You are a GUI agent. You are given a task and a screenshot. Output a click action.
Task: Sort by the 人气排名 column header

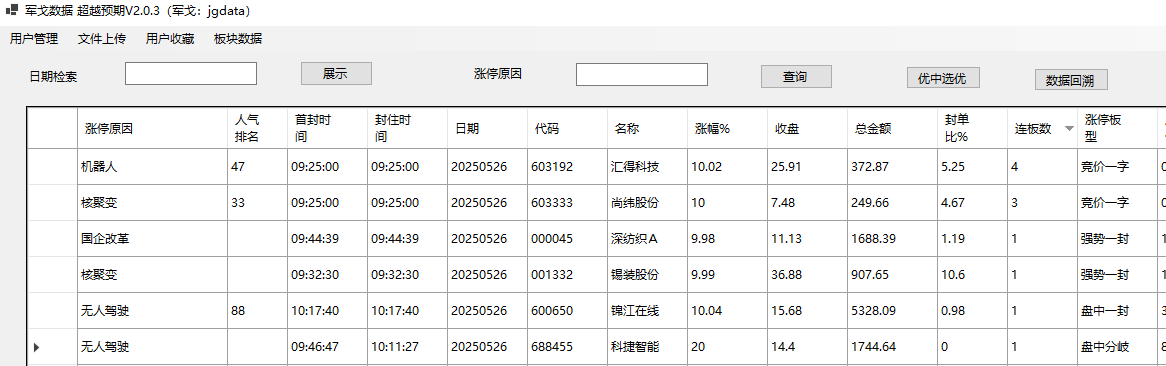pos(257,128)
